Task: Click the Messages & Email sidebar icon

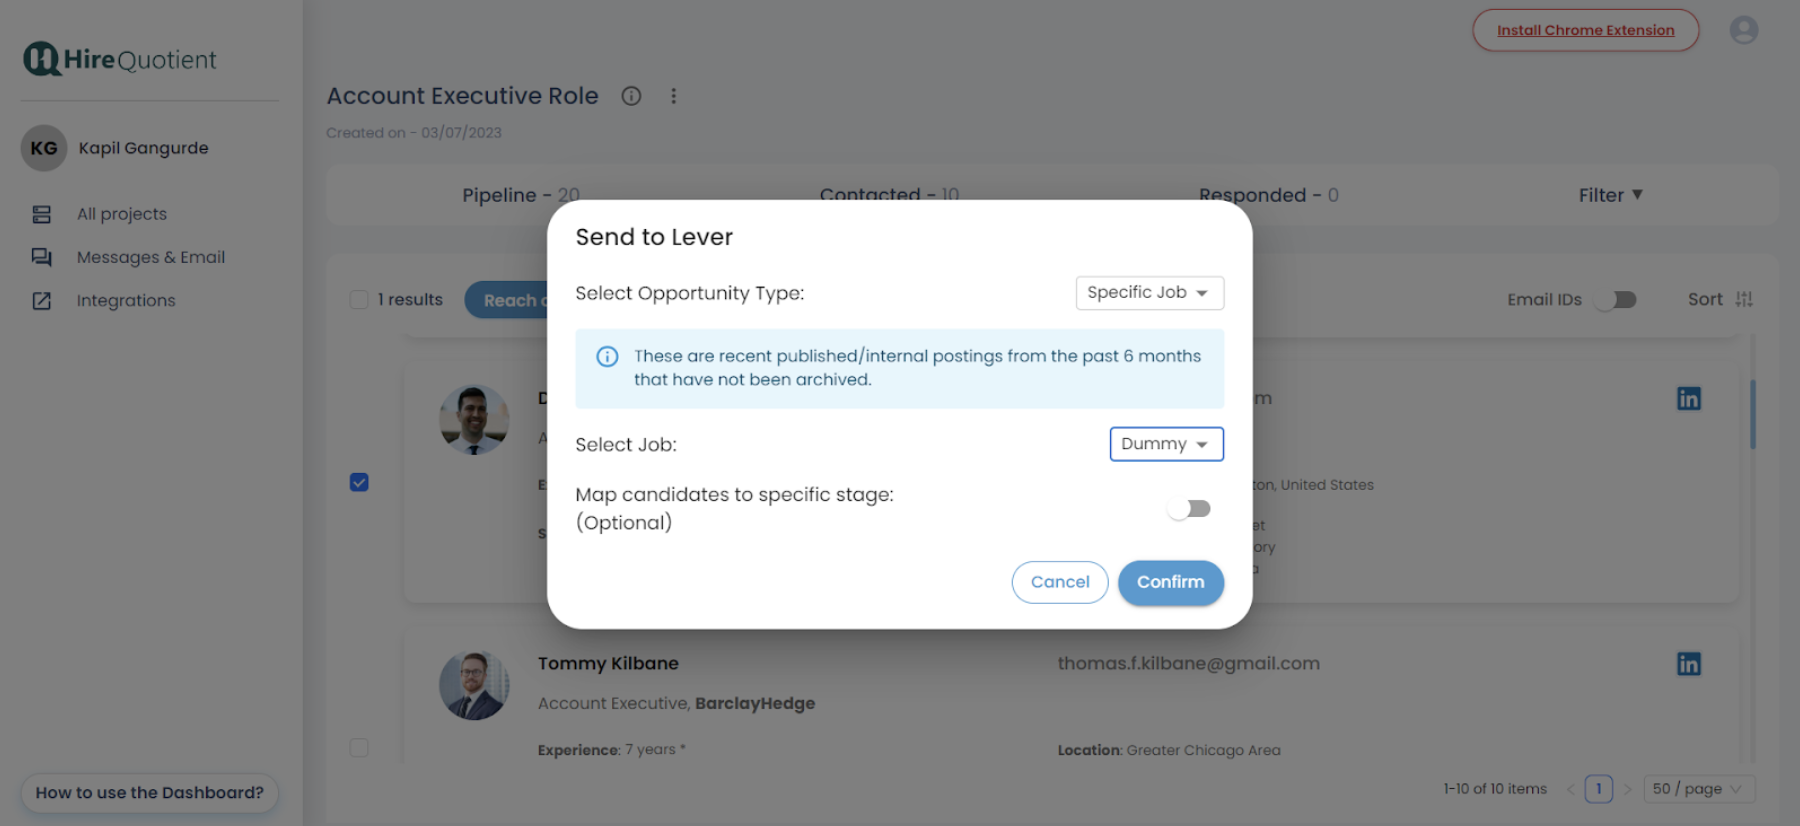Action: coord(41,257)
